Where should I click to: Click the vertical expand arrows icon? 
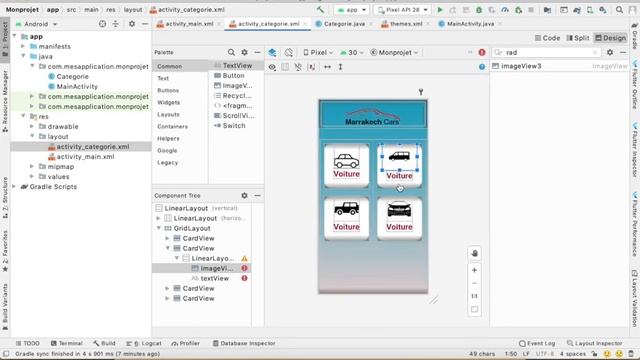(340, 67)
